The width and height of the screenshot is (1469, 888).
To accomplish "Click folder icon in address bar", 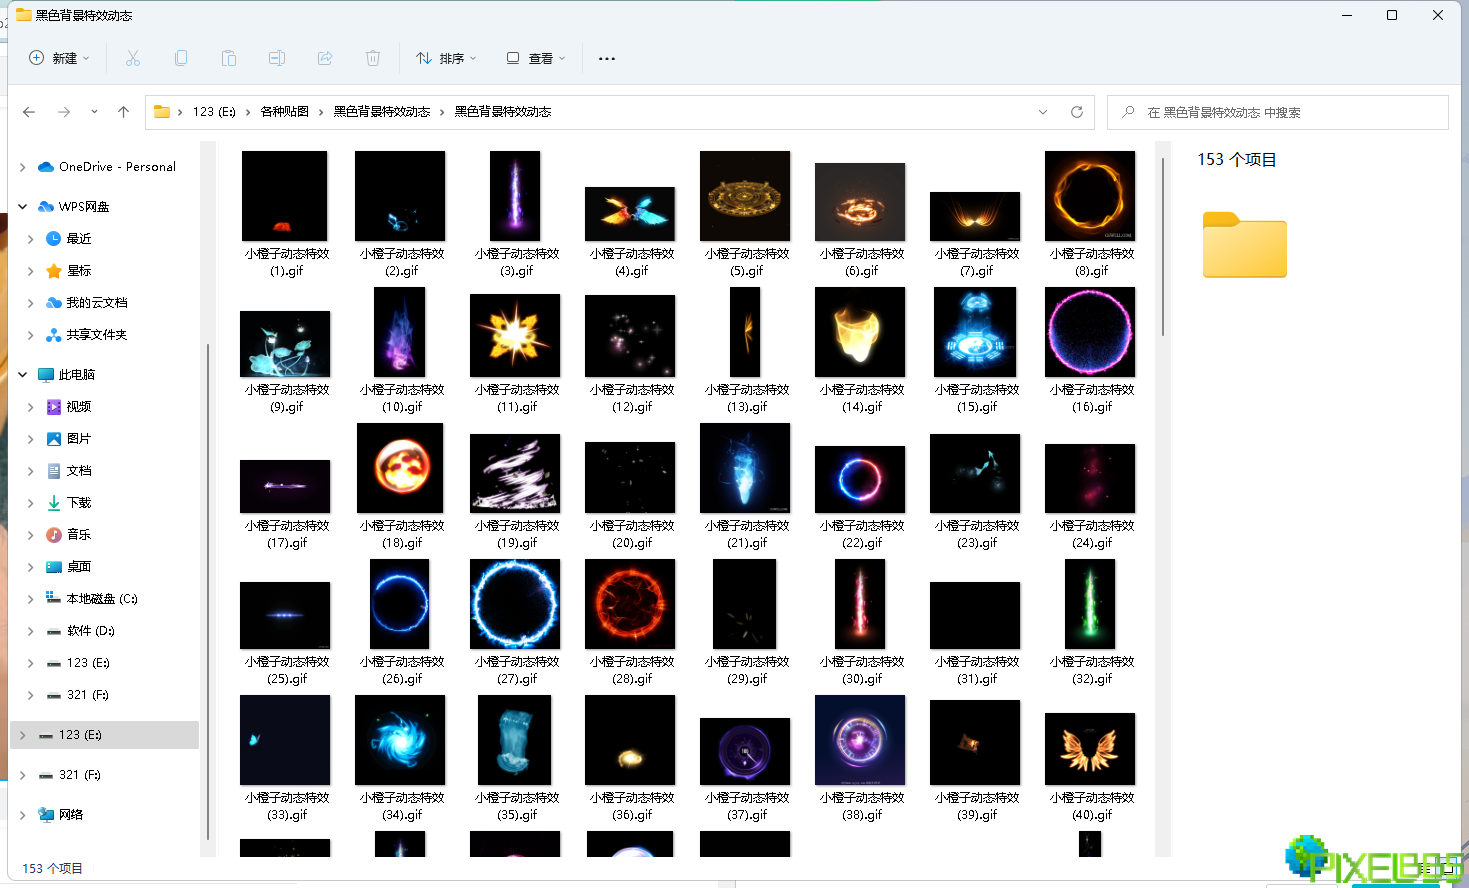I will [x=162, y=112].
